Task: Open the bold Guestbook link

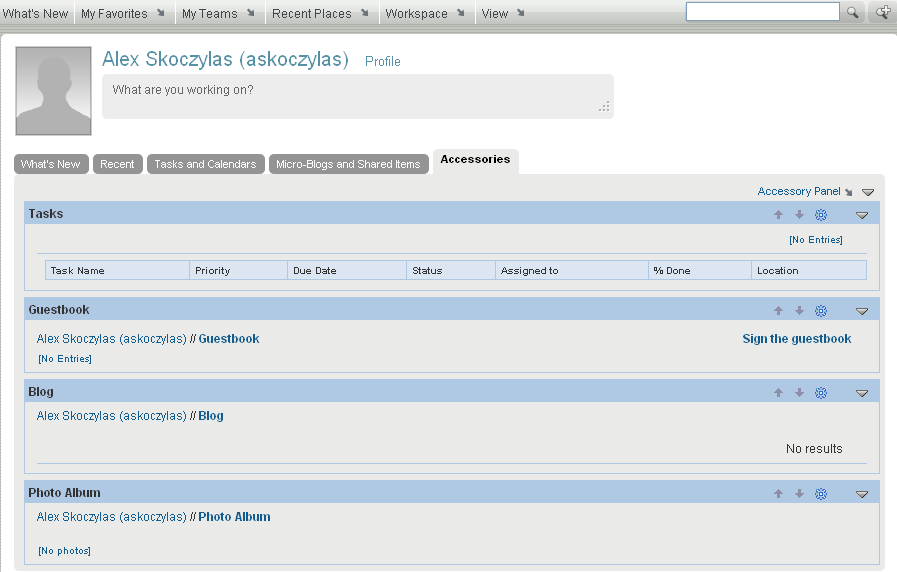Action: click(229, 339)
